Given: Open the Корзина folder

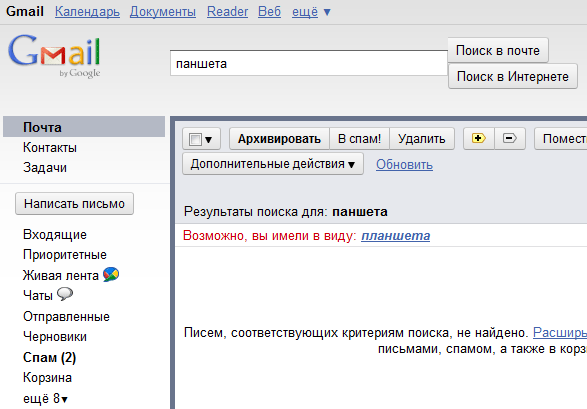Looking at the screenshot, I should [x=47, y=378].
